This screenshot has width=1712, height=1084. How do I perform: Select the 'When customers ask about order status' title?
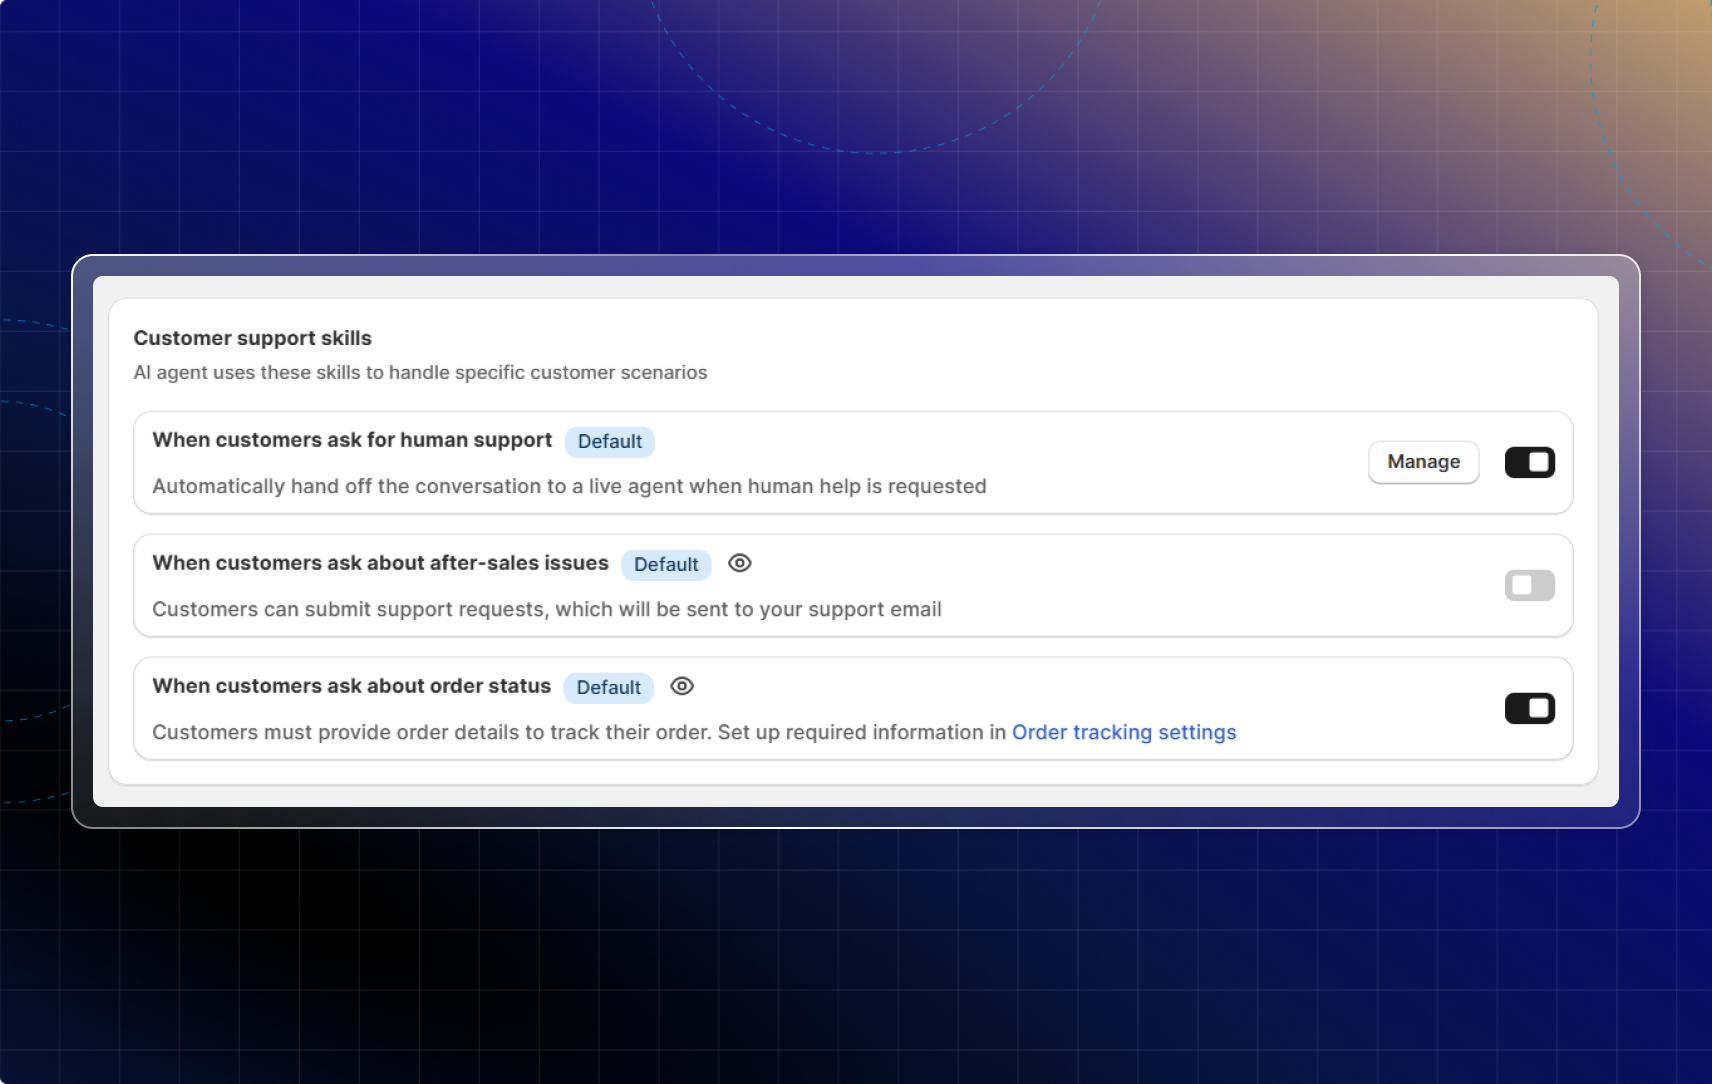pyautogui.click(x=351, y=686)
